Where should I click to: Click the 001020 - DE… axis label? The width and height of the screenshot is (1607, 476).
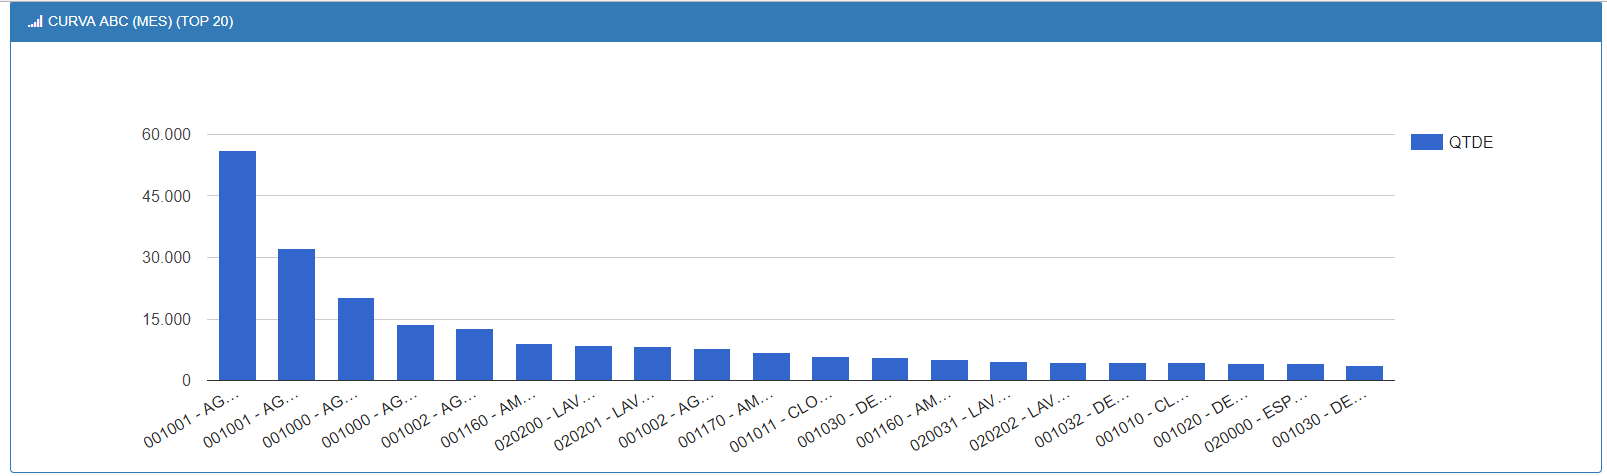pyautogui.click(x=1201, y=420)
